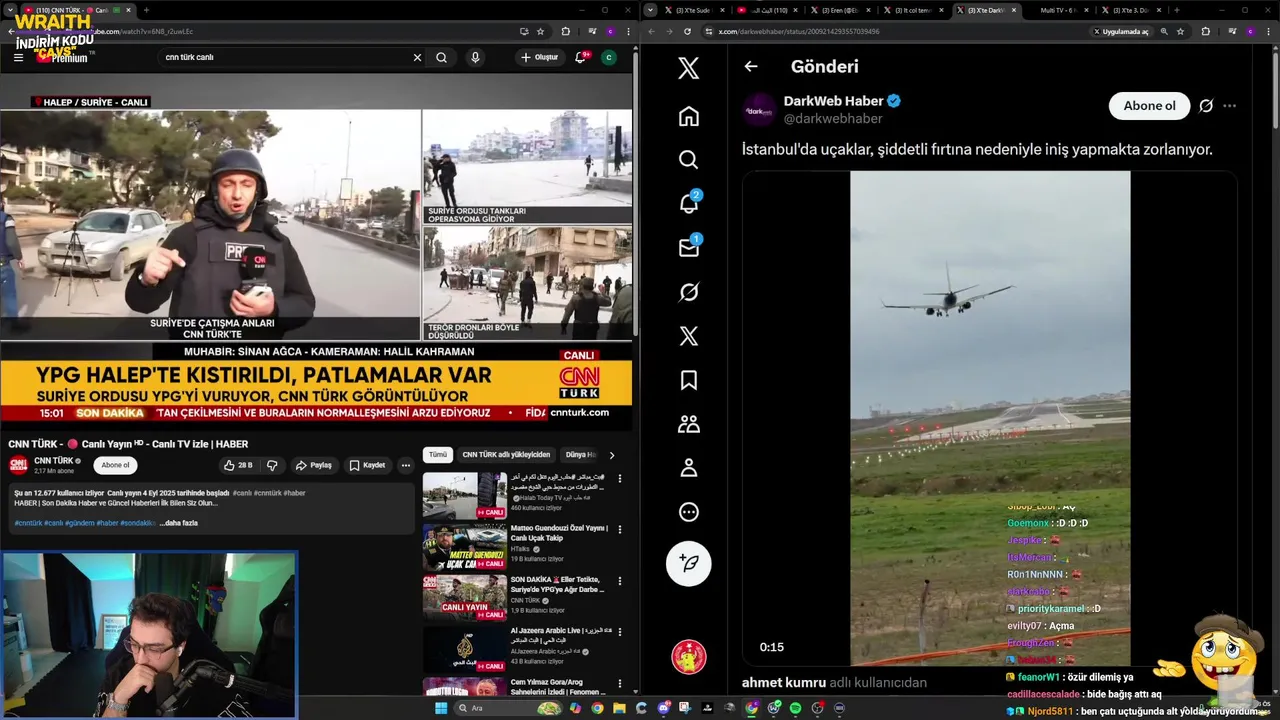
Task: Click the Oluştur create button
Action: (540, 57)
